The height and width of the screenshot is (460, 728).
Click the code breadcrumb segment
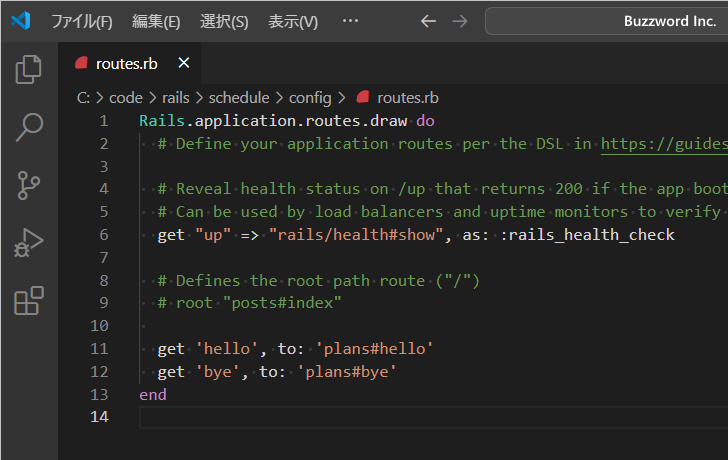click(x=126, y=98)
